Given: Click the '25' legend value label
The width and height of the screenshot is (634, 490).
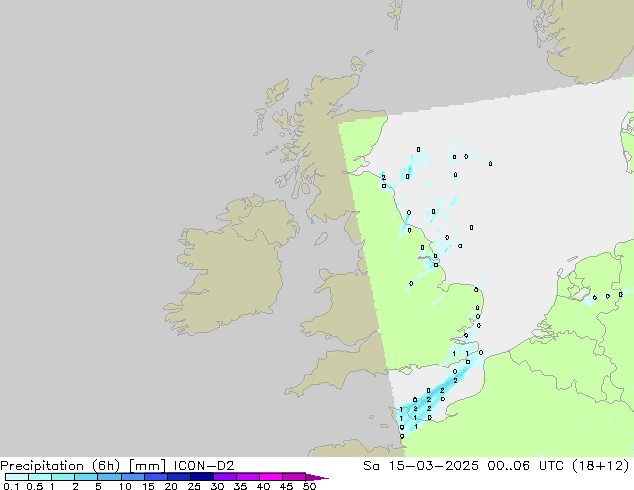Looking at the screenshot, I should click(194, 486).
